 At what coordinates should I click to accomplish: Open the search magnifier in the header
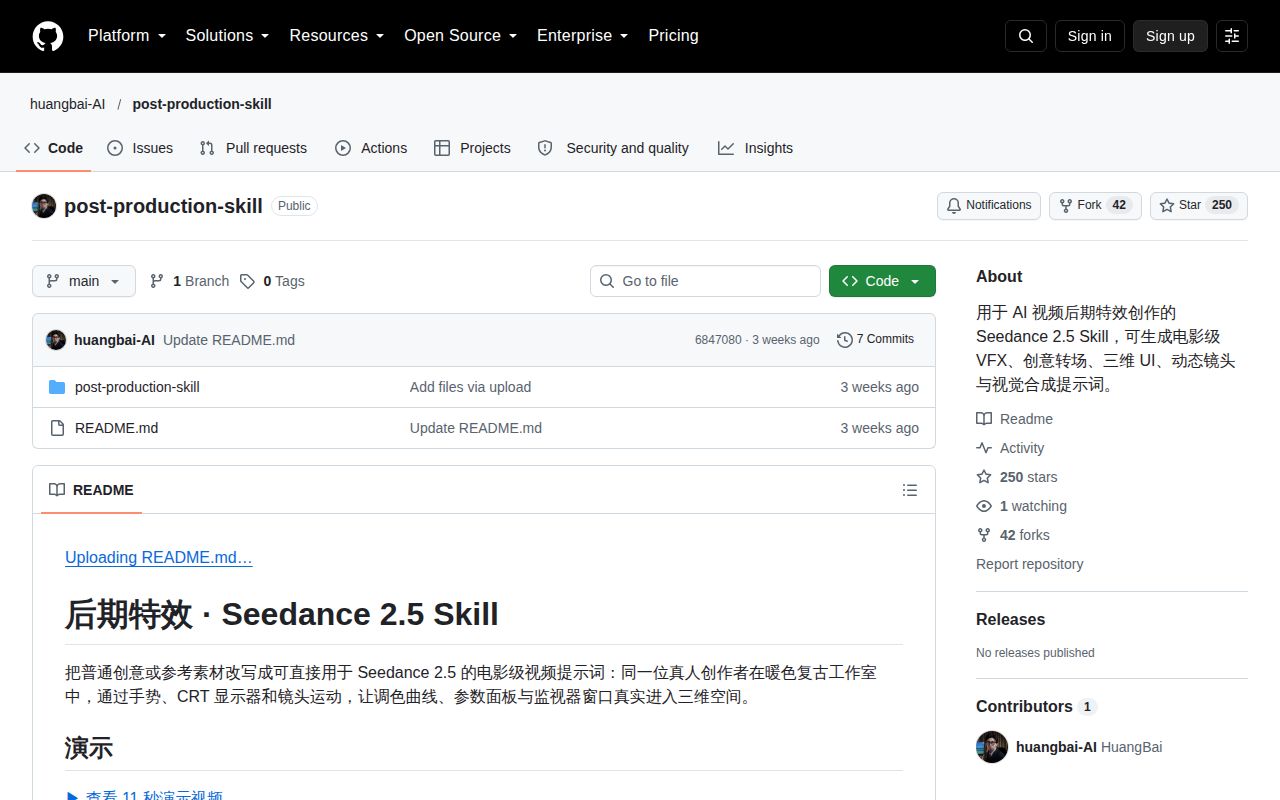[x=1026, y=36]
